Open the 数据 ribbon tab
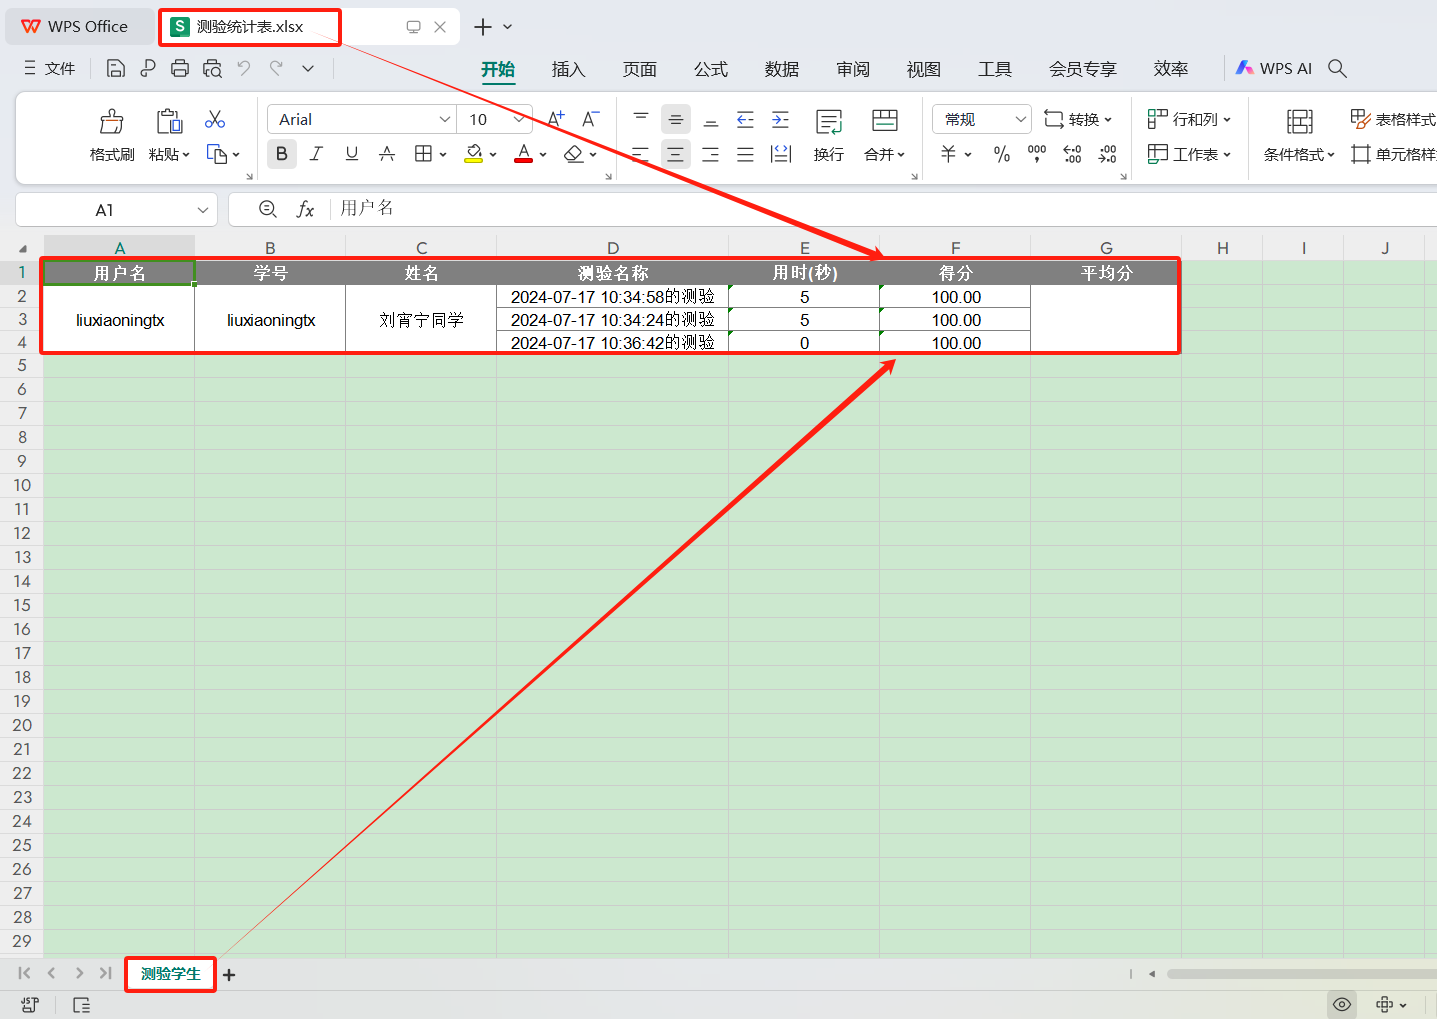 [781, 69]
